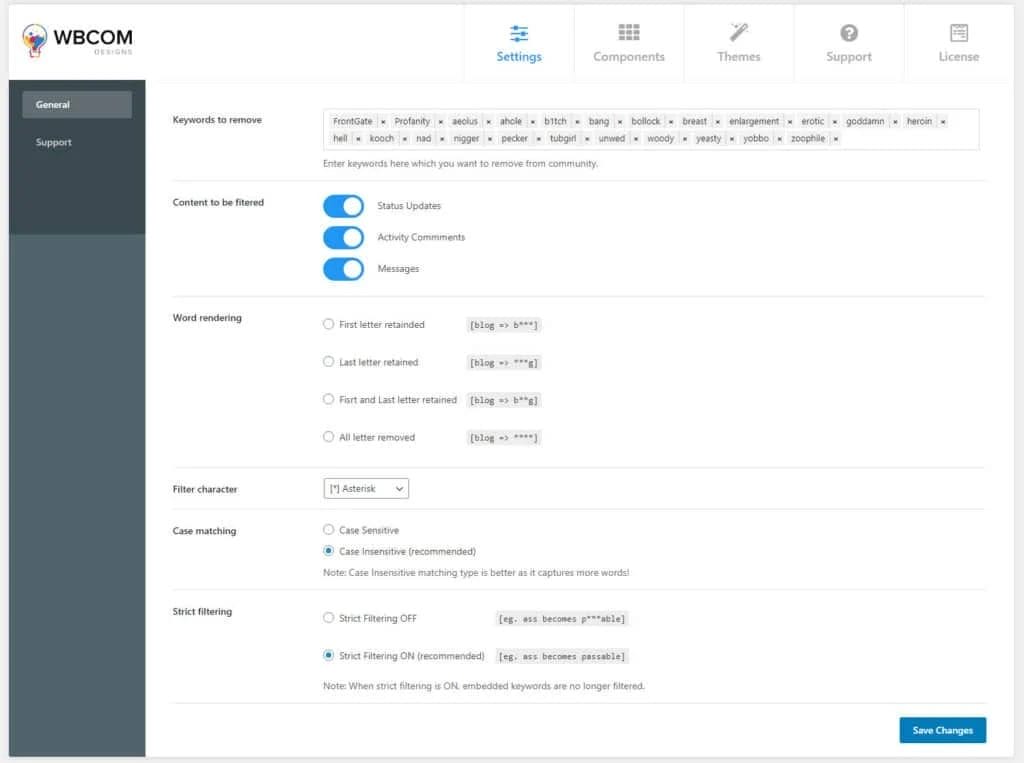Screen dimensions: 1024x763
Task: Open the Components grid icon
Action: (x=629, y=33)
